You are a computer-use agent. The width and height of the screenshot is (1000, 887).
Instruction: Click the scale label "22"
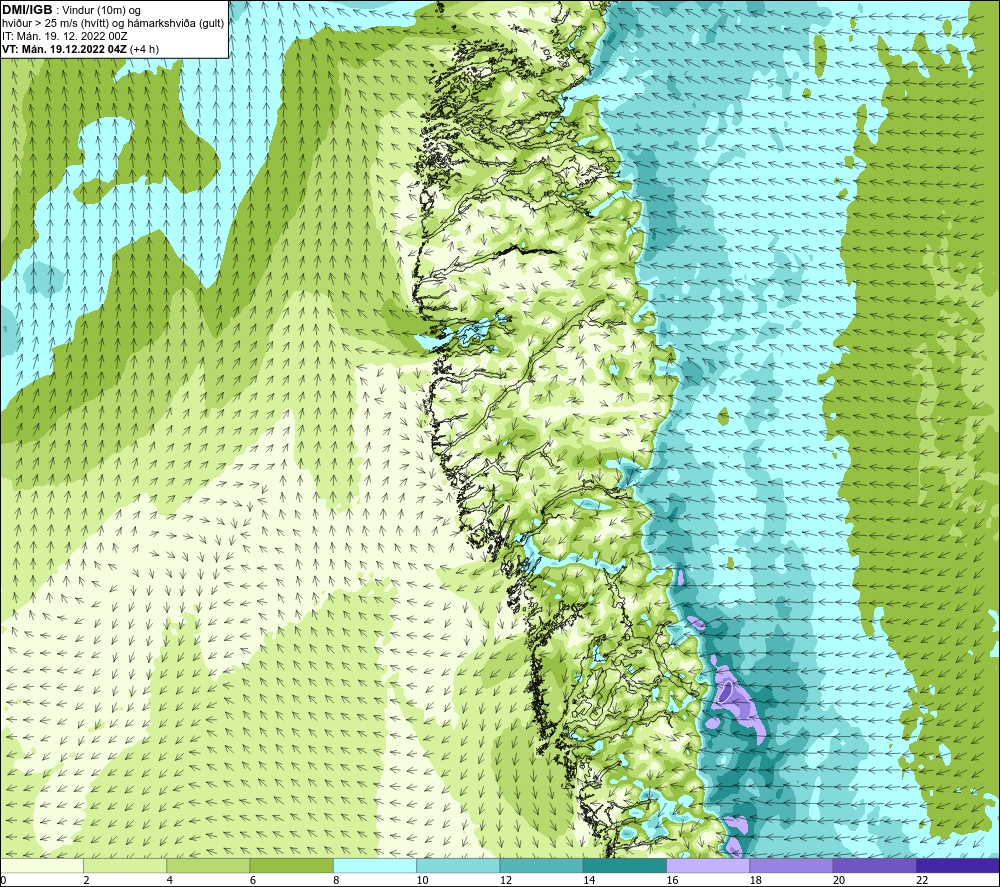point(922,880)
